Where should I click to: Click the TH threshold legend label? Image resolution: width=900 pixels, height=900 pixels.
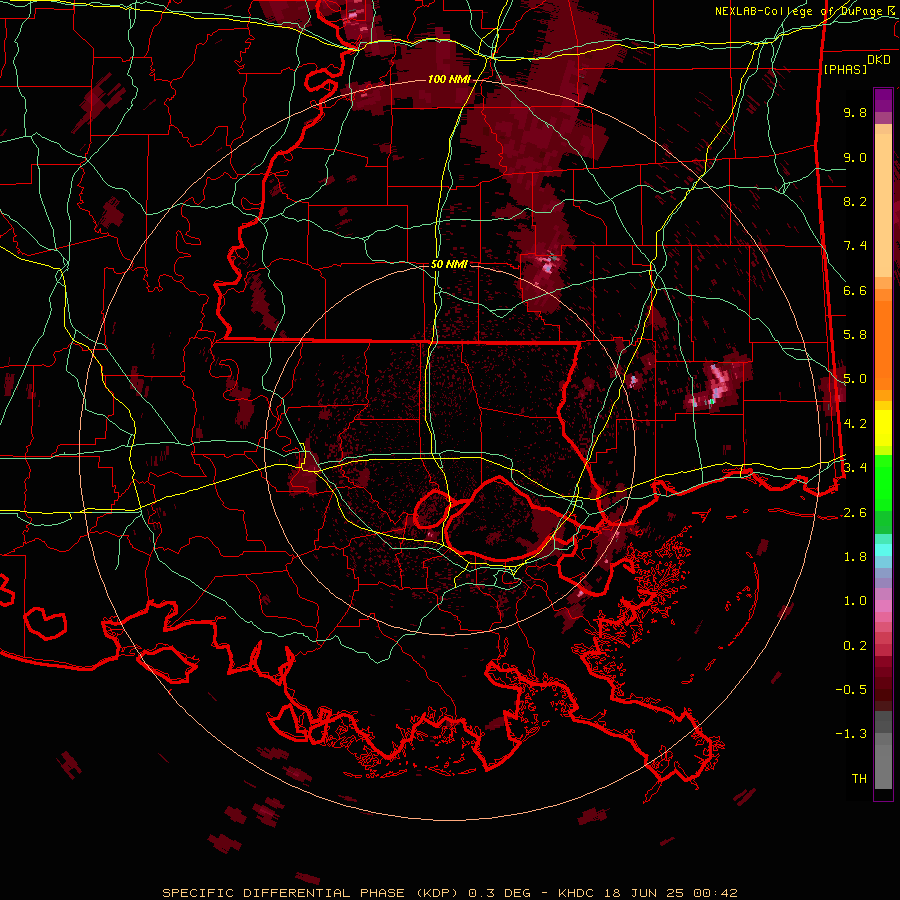[x=859, y=778]
